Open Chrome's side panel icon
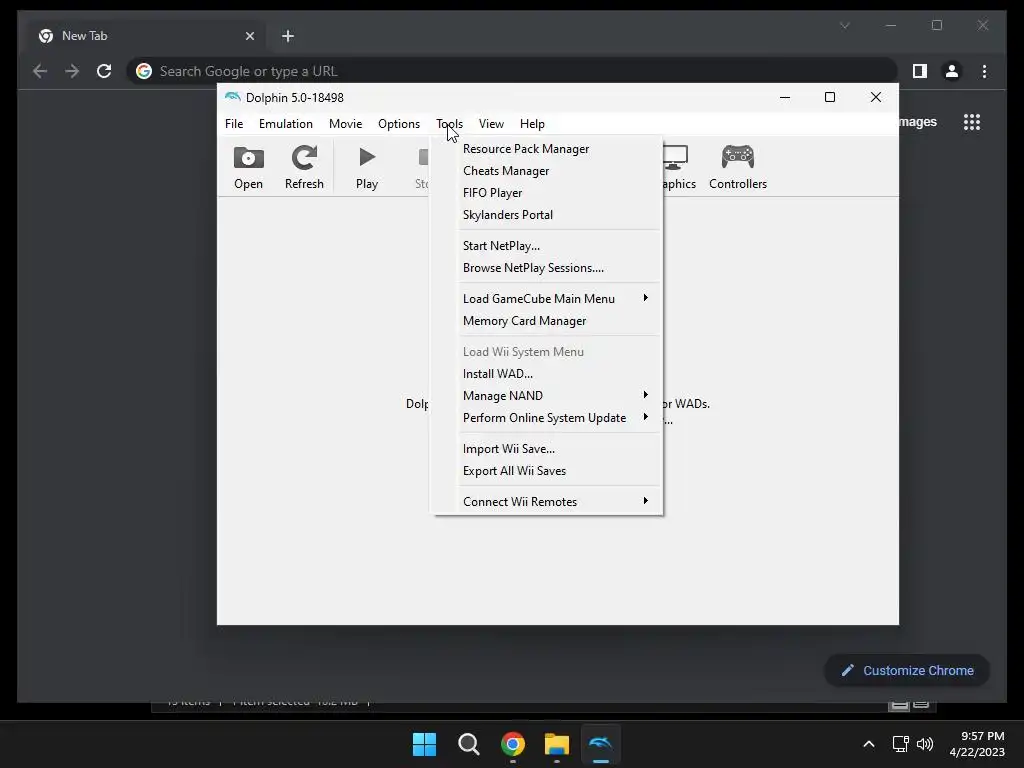The width and height of the screenshot is (1024, 768). [x=920, y=71]
